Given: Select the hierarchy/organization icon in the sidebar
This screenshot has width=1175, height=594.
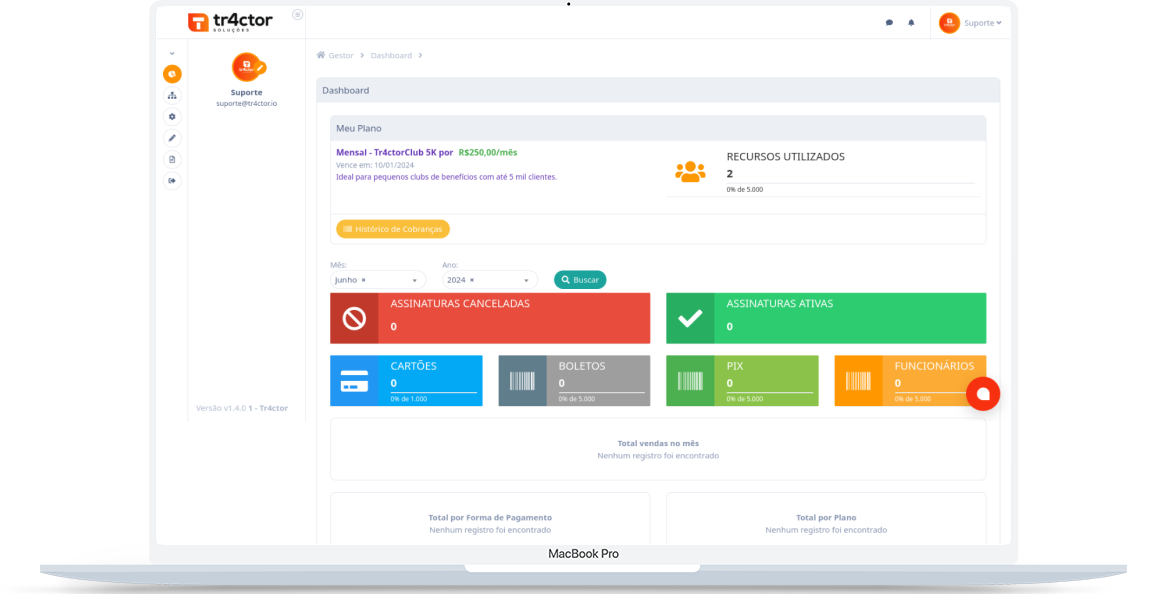Looking at the screenshot, I should coord(172,95).
